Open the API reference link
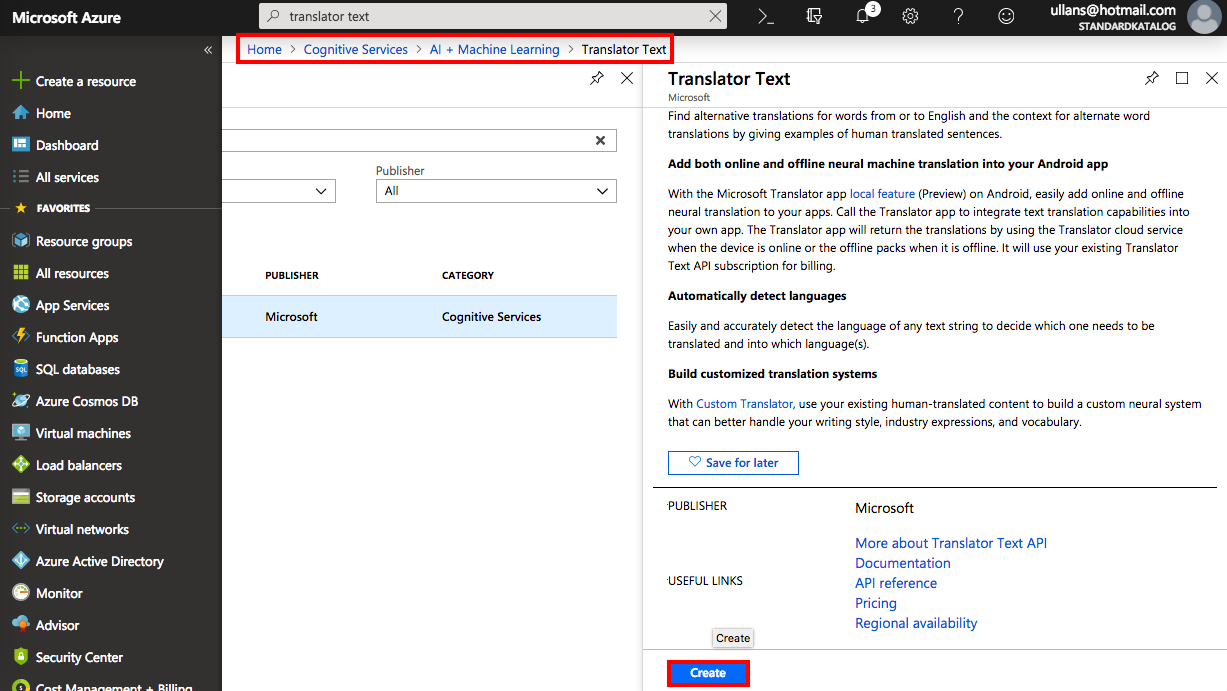The height and width of the screenshot is (691, 1227). [896, 583]
